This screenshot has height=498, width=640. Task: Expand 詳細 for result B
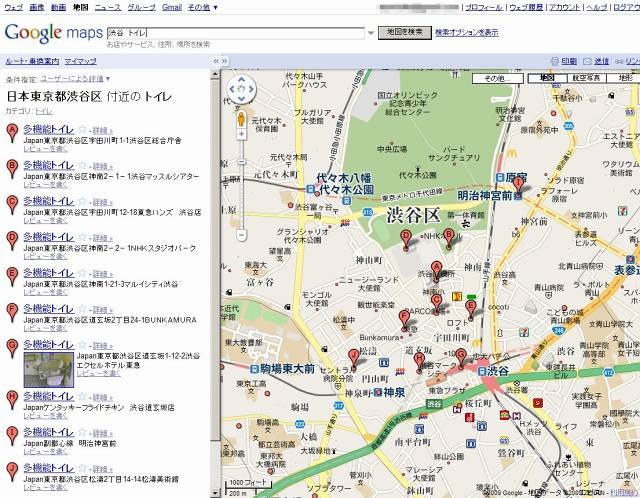102,166
